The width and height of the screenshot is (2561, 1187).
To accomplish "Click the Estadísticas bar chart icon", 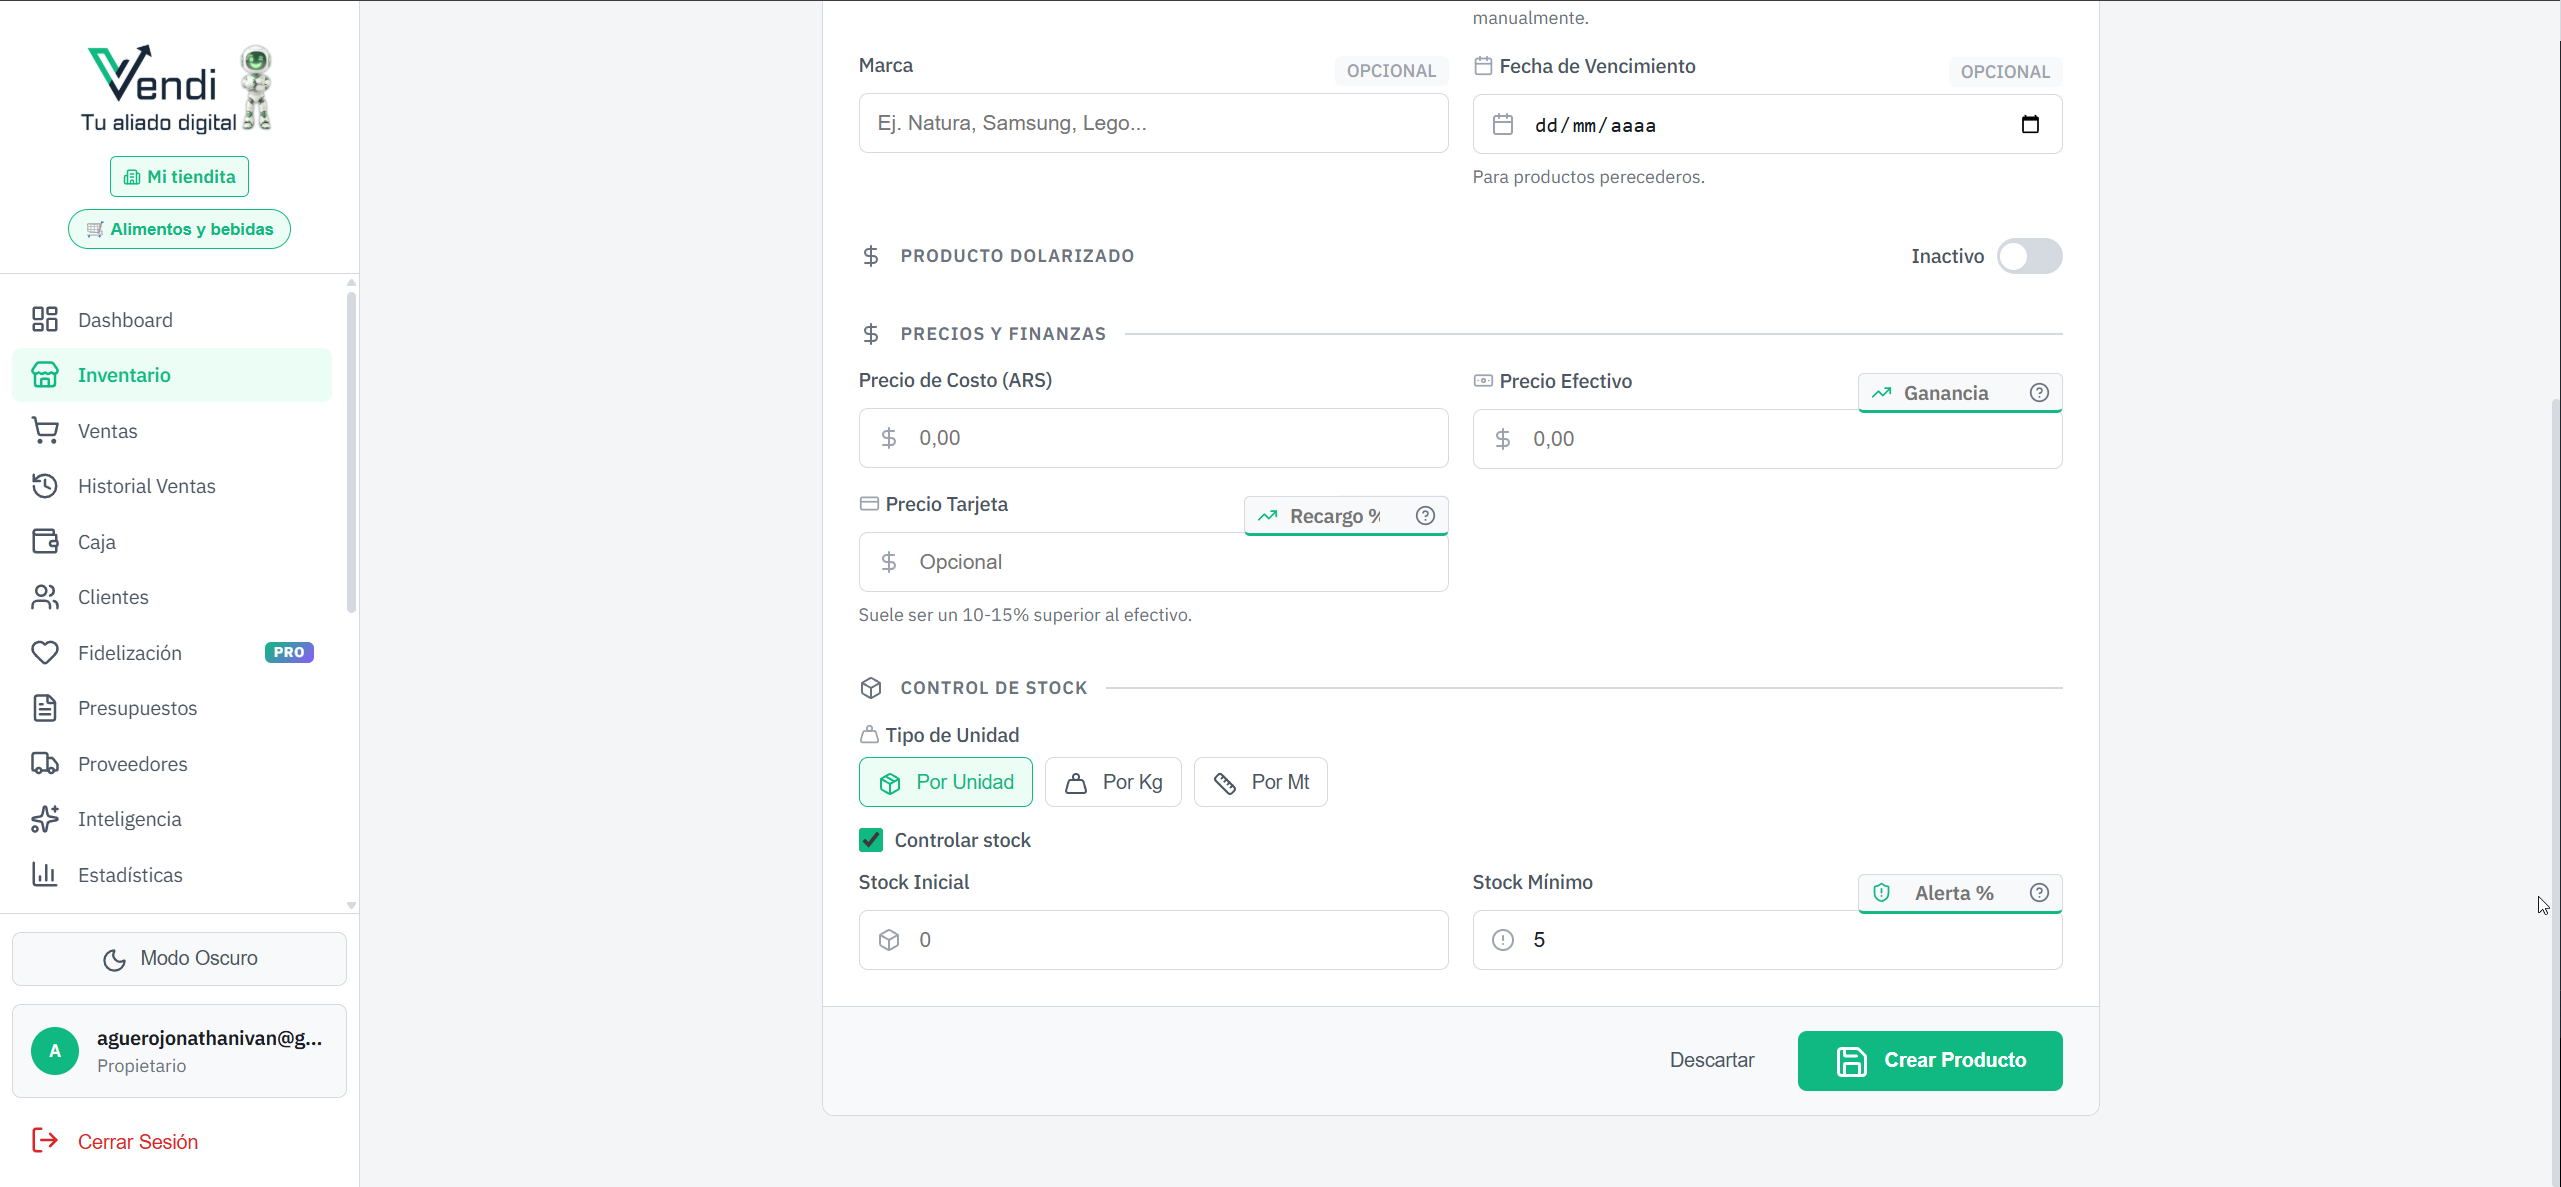I will pos(45,875).
